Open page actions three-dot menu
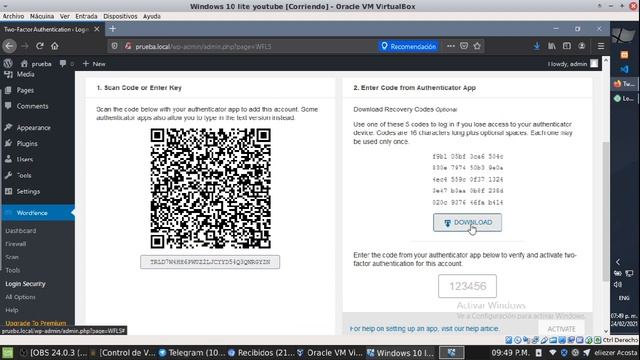Screen dimensions: 640x360 click(x=451, y=46)
